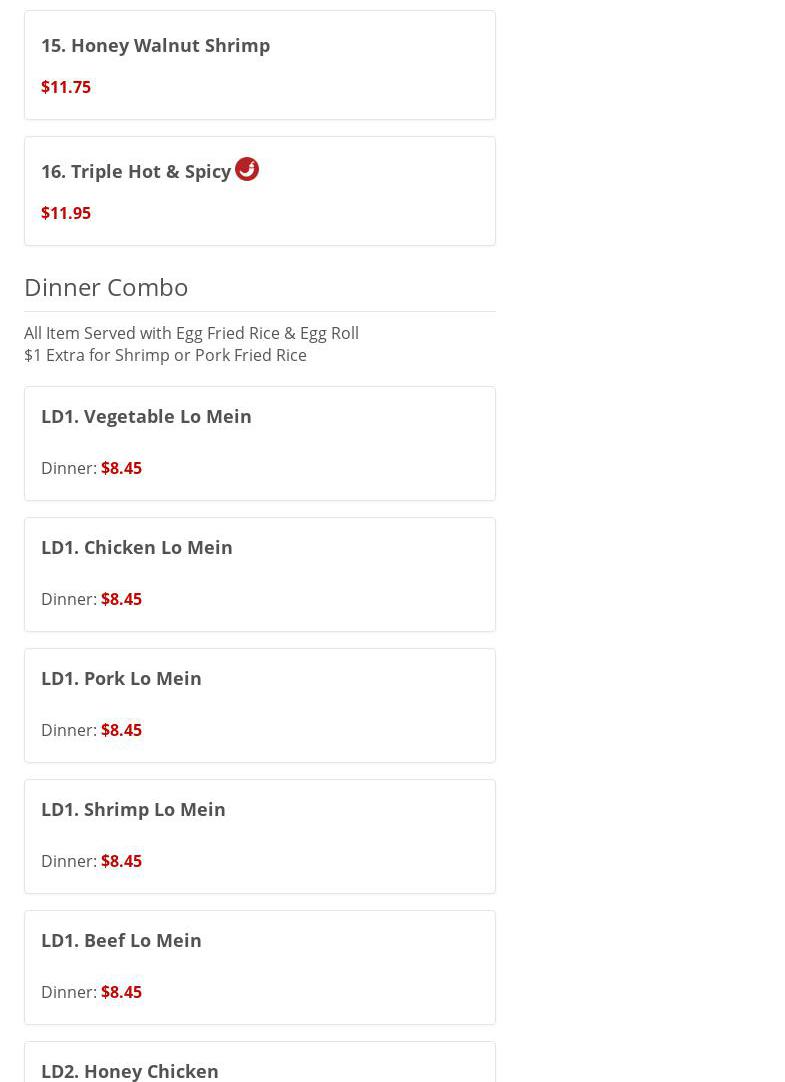Select LD1. Chicken Lo Mein

[137, 547]
